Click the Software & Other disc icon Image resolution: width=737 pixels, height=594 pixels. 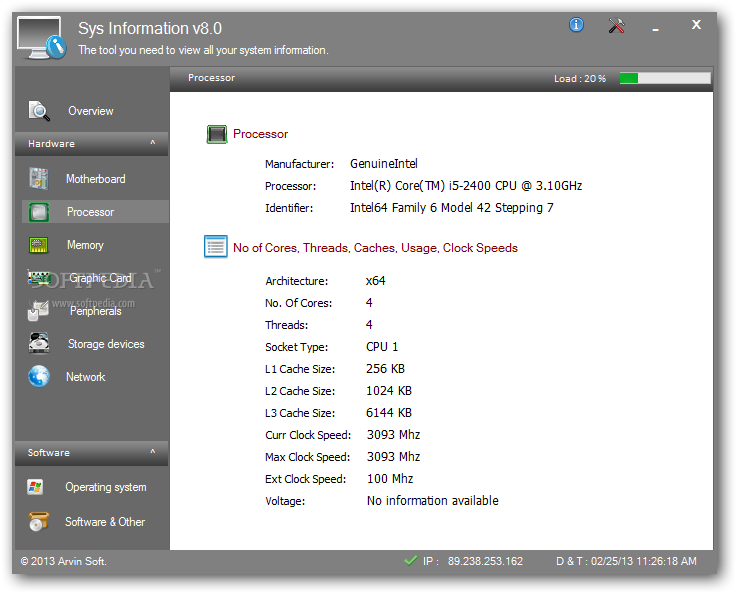pos(38,522)
